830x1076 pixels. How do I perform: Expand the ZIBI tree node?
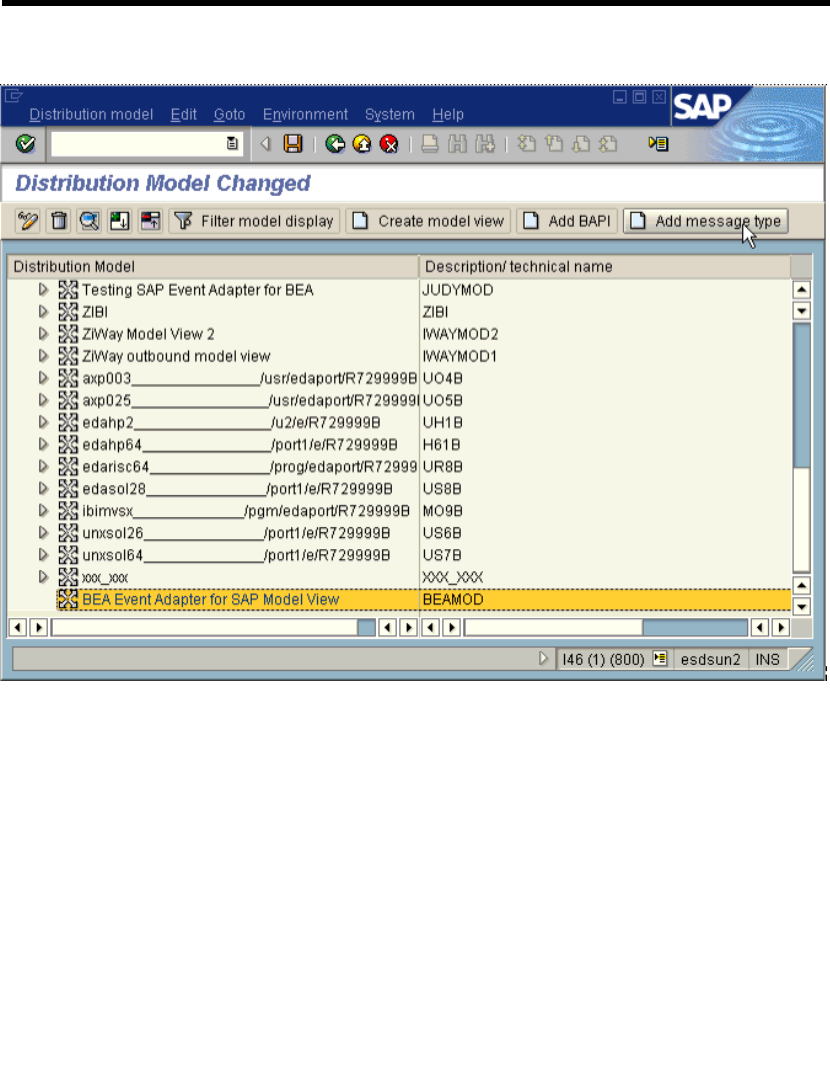(x=43, y=312)
